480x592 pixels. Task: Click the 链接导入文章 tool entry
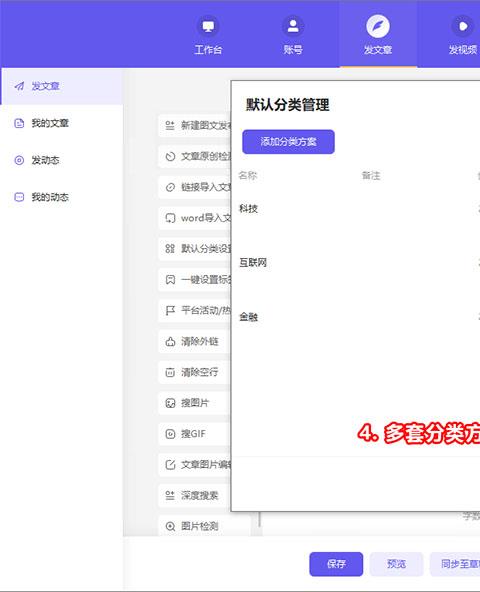[194, 187]
